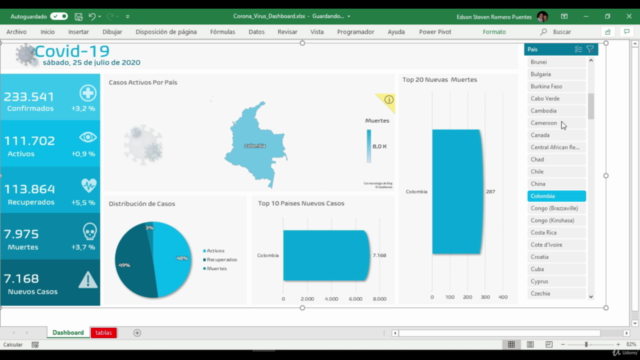Switch to the Insertar tab
The image size is (640, 360).
coord(78,32)
